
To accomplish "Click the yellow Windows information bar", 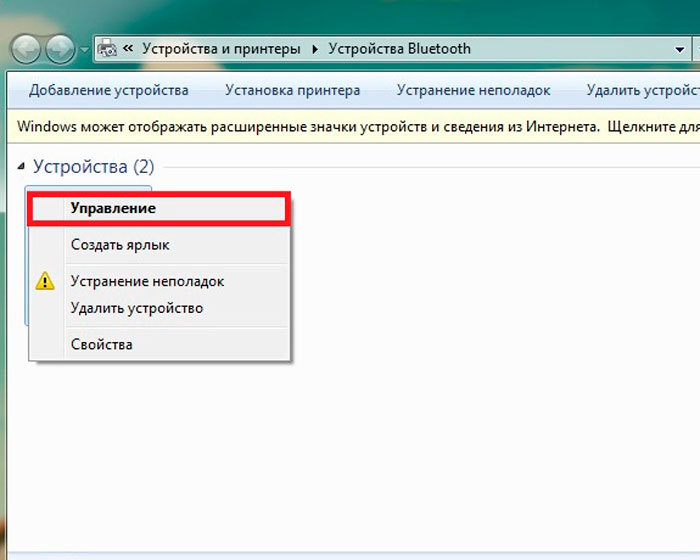I will pyautogui.click(x=350, y=127).
